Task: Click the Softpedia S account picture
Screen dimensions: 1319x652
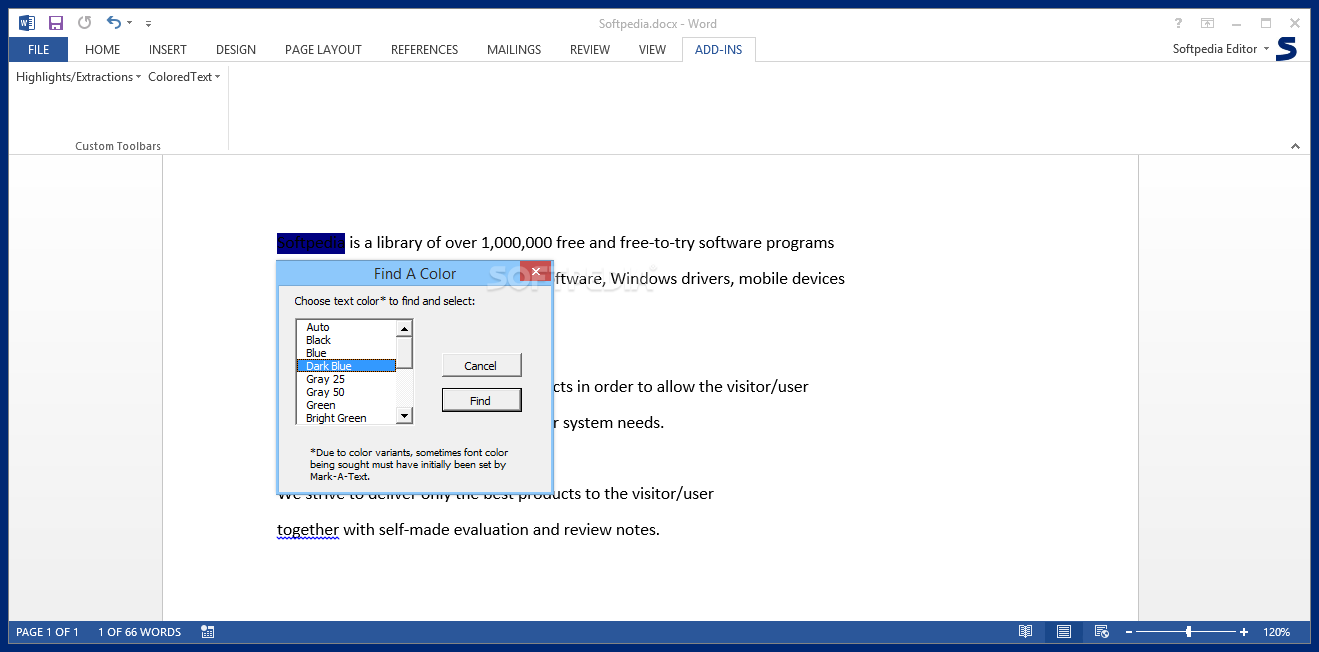Action: click(x=1287, y=49)
